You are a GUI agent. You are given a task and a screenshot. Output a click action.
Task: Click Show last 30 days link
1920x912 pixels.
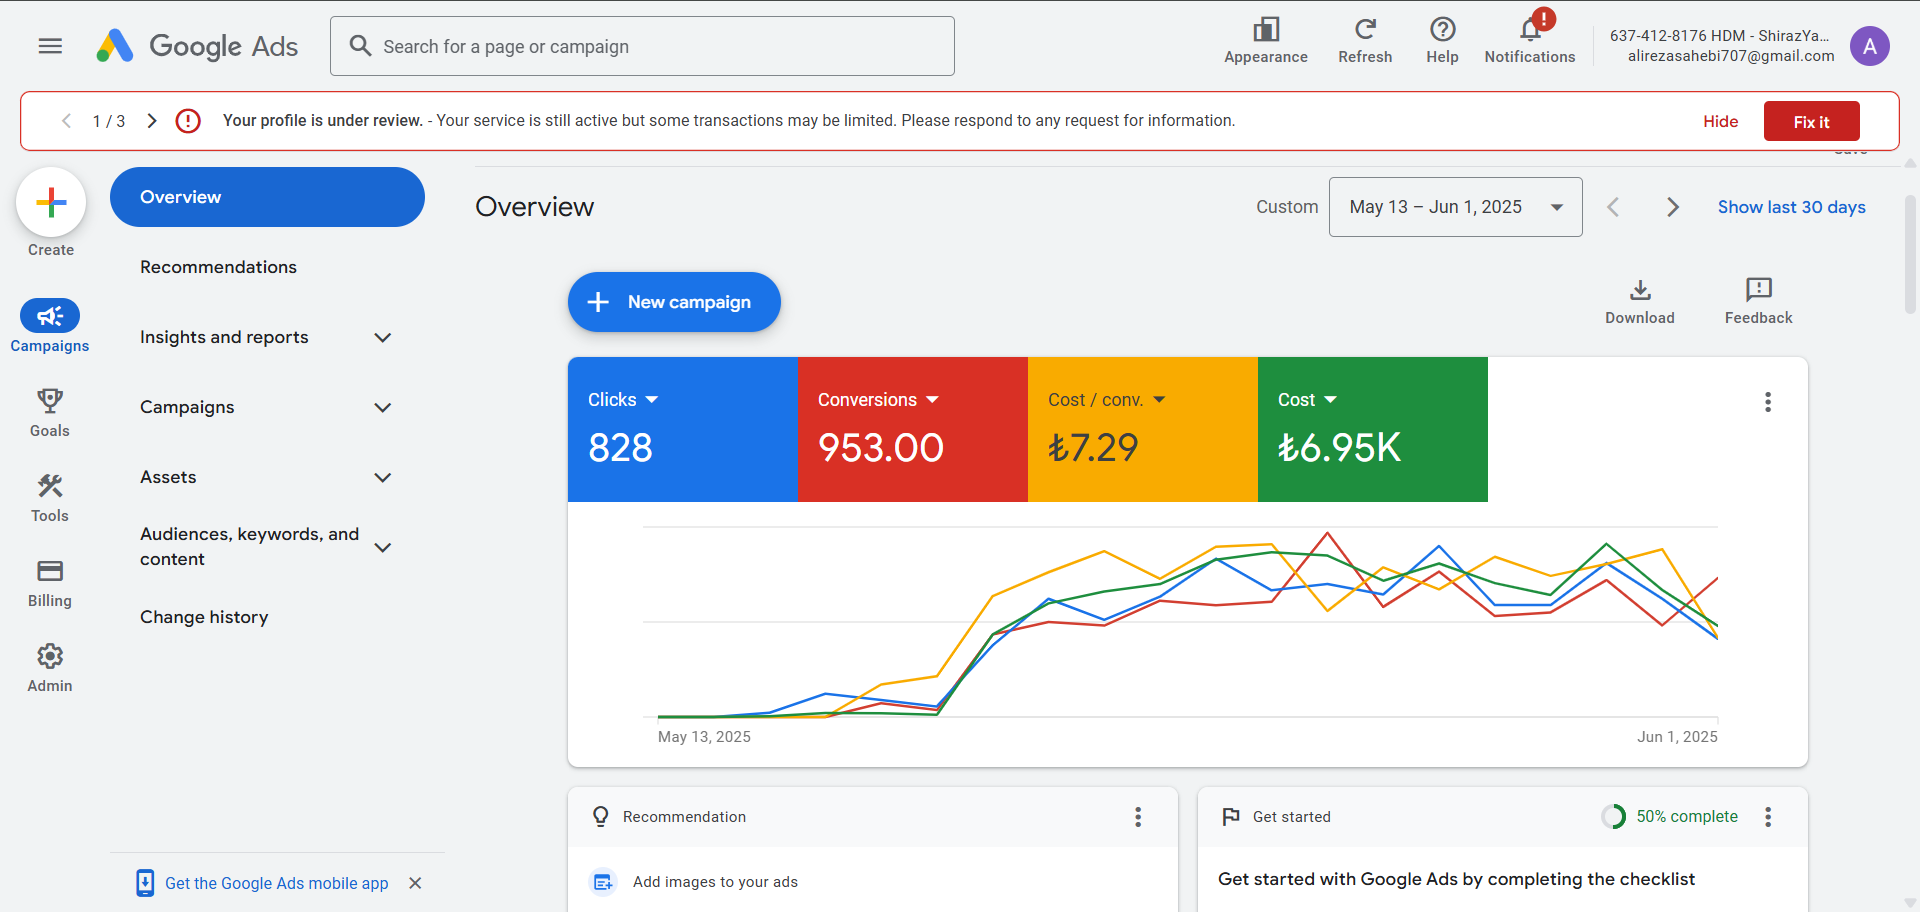pos(1791,207)
